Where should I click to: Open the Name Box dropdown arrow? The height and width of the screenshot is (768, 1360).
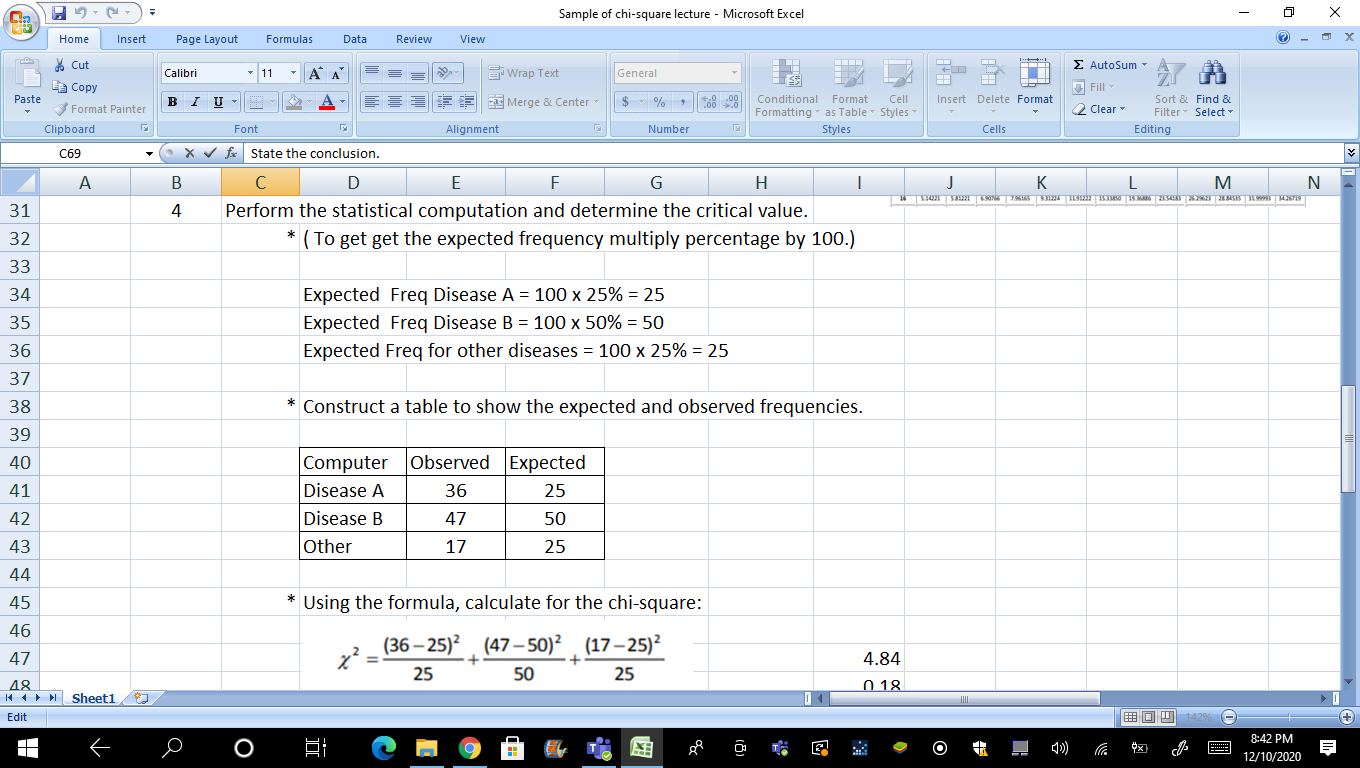(149, 154)
